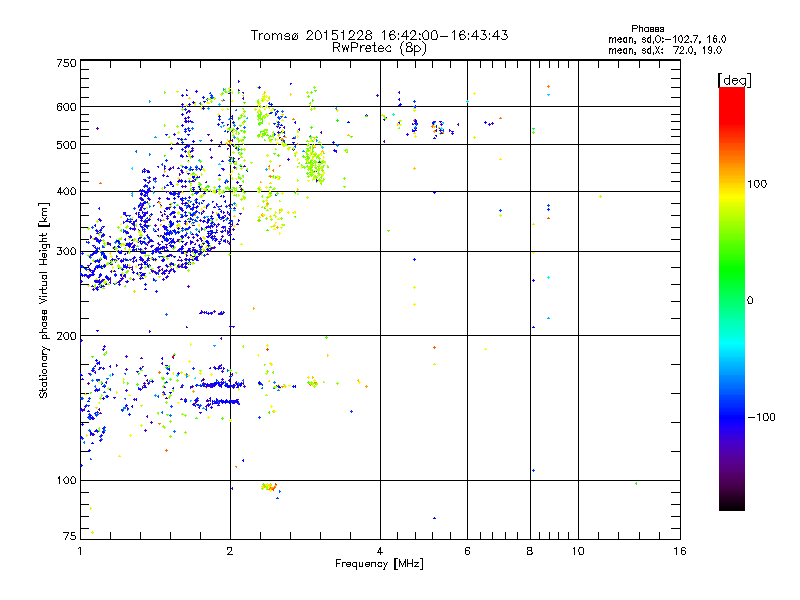800x600 pixels.
Task: Click the orange-yellow echo cluster just below 100 km
Action: [x=269, y=487]
